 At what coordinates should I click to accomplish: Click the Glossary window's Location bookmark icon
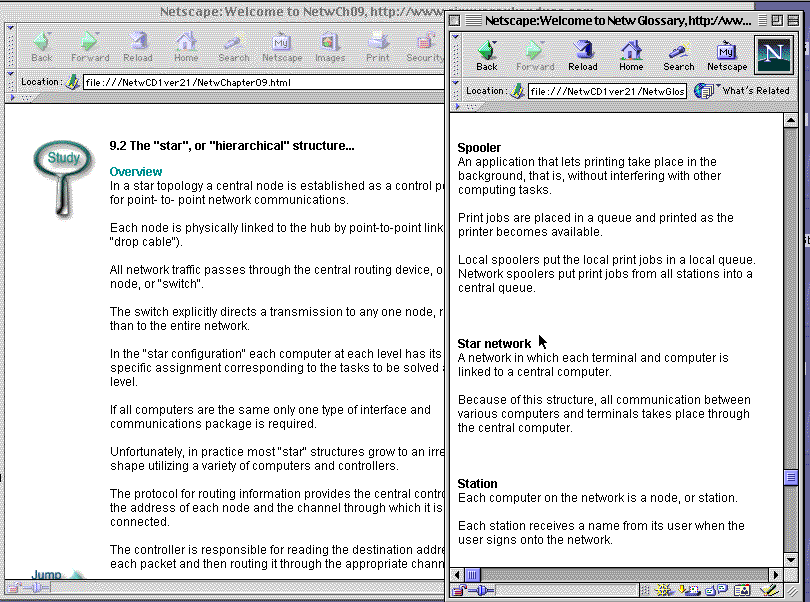[x=517, y=91]
